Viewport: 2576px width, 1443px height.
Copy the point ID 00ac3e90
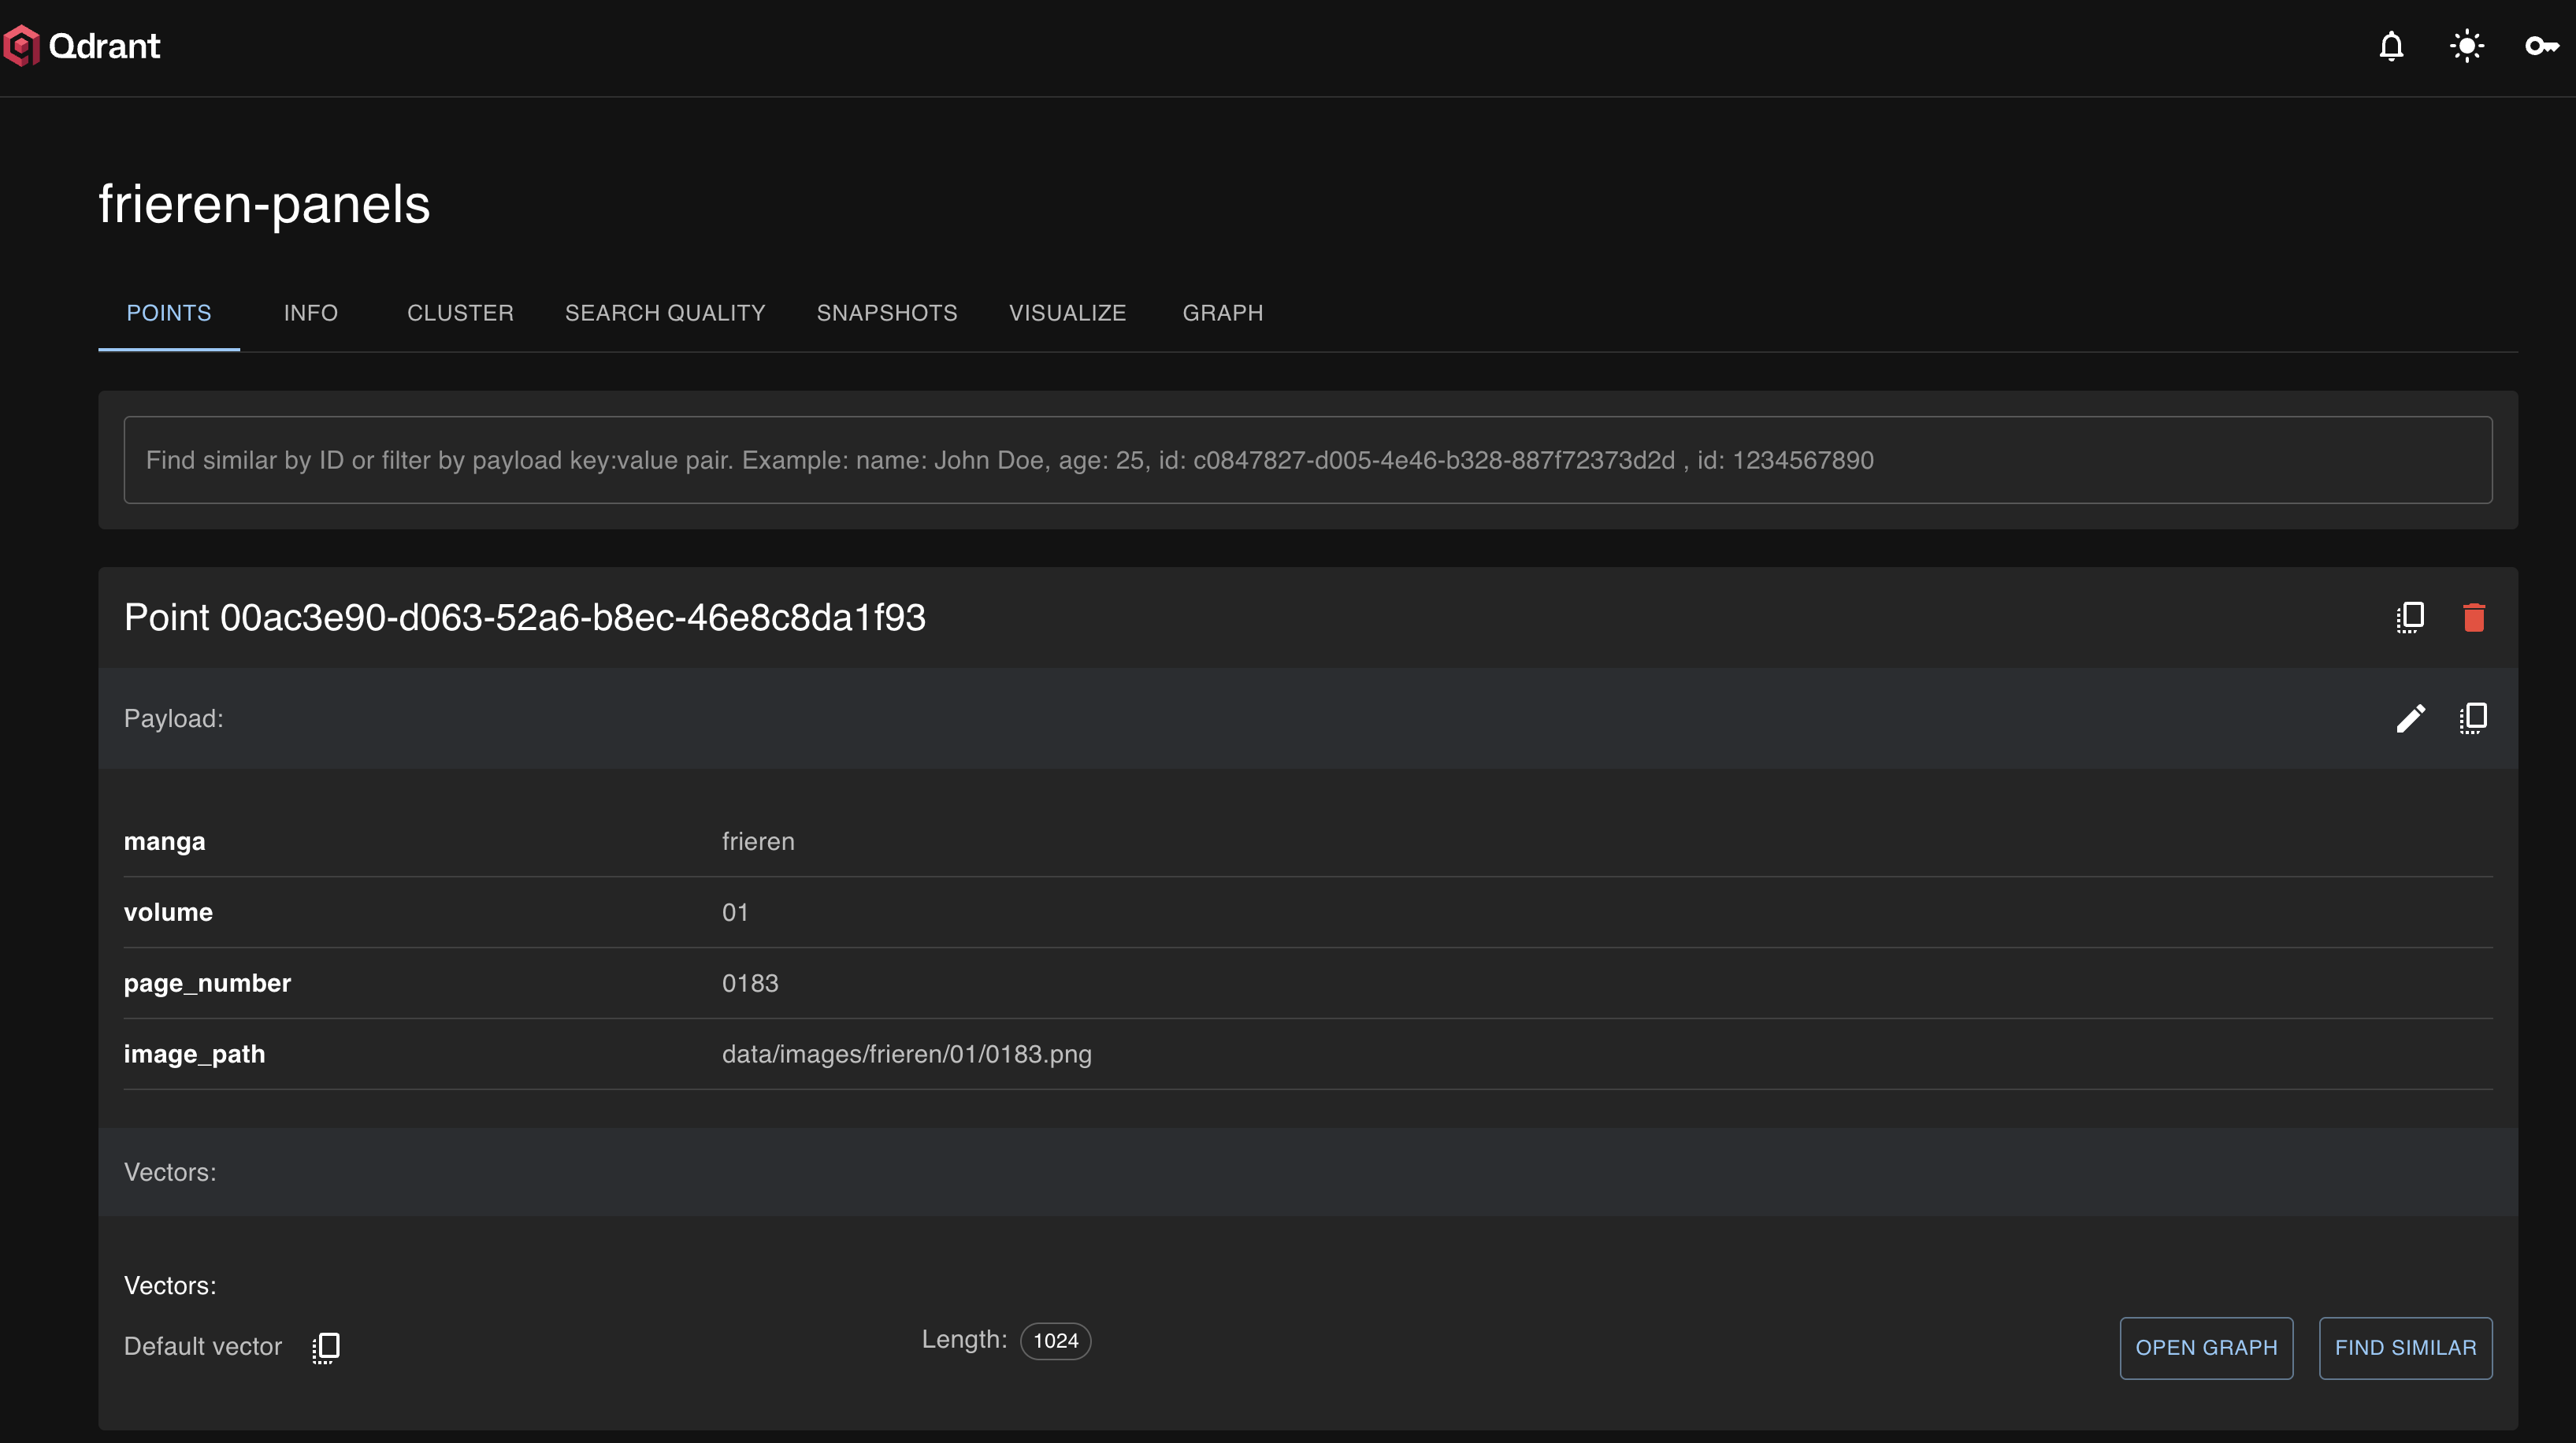point(2410,617)
